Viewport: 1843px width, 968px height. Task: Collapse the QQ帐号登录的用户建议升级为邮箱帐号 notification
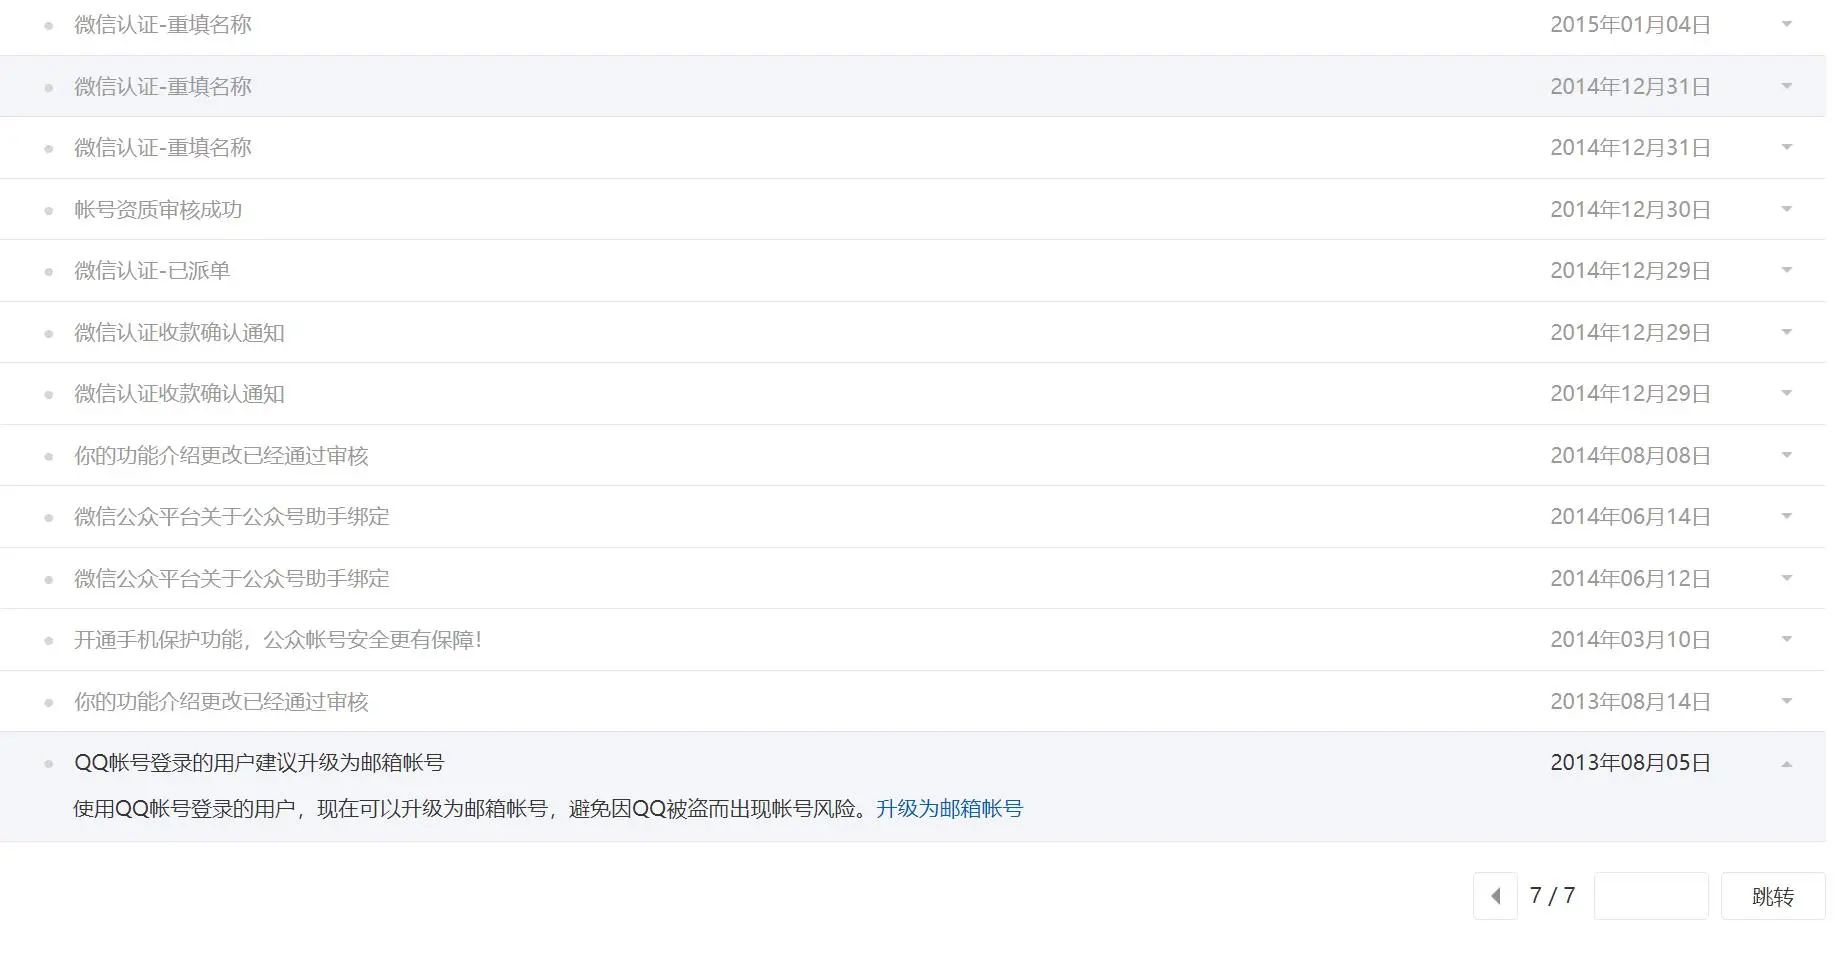(1786, 764)
